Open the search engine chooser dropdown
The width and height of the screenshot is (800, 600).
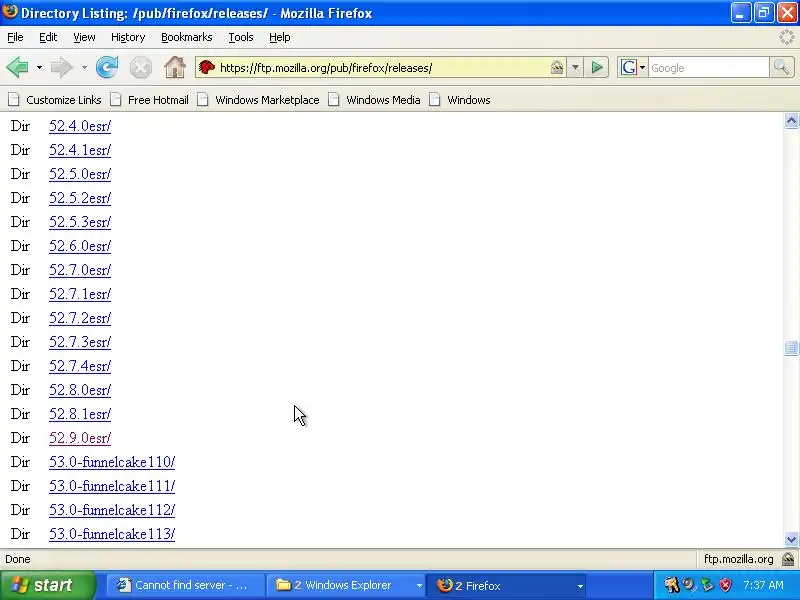click(642, 67)
